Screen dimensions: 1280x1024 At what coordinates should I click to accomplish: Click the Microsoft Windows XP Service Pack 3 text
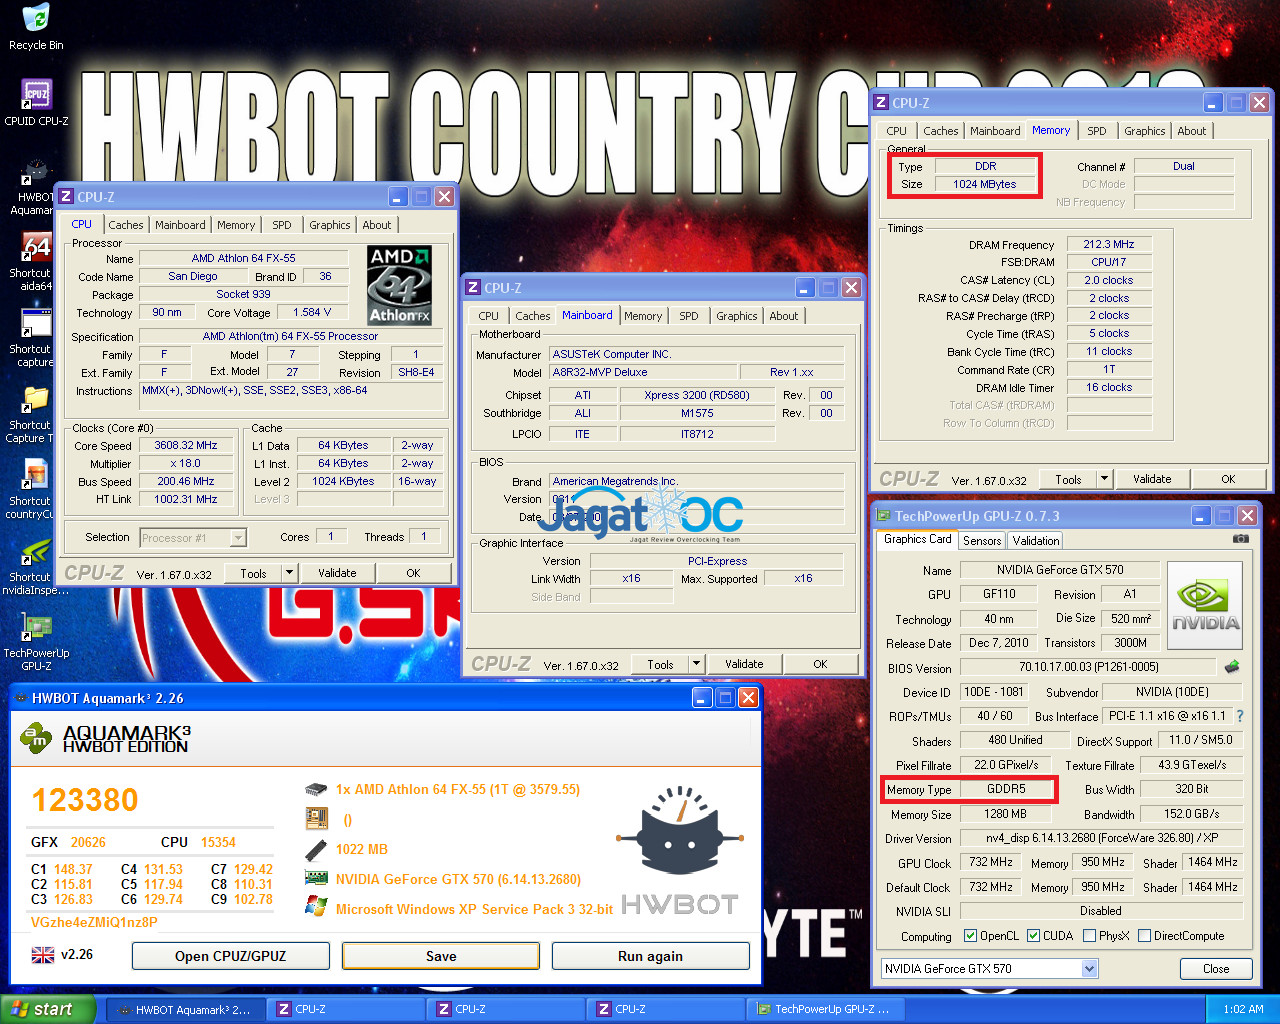coord(474,909)
